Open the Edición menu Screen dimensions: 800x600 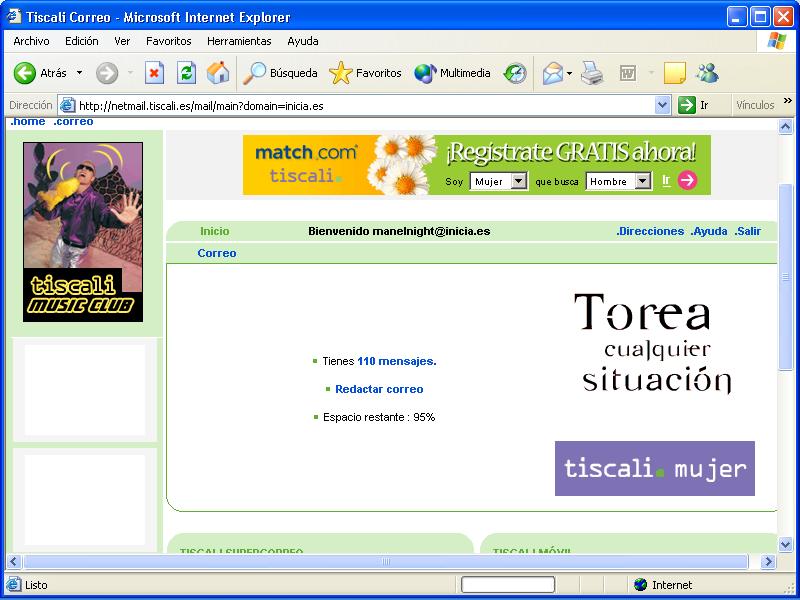click(x=82, y=41)
